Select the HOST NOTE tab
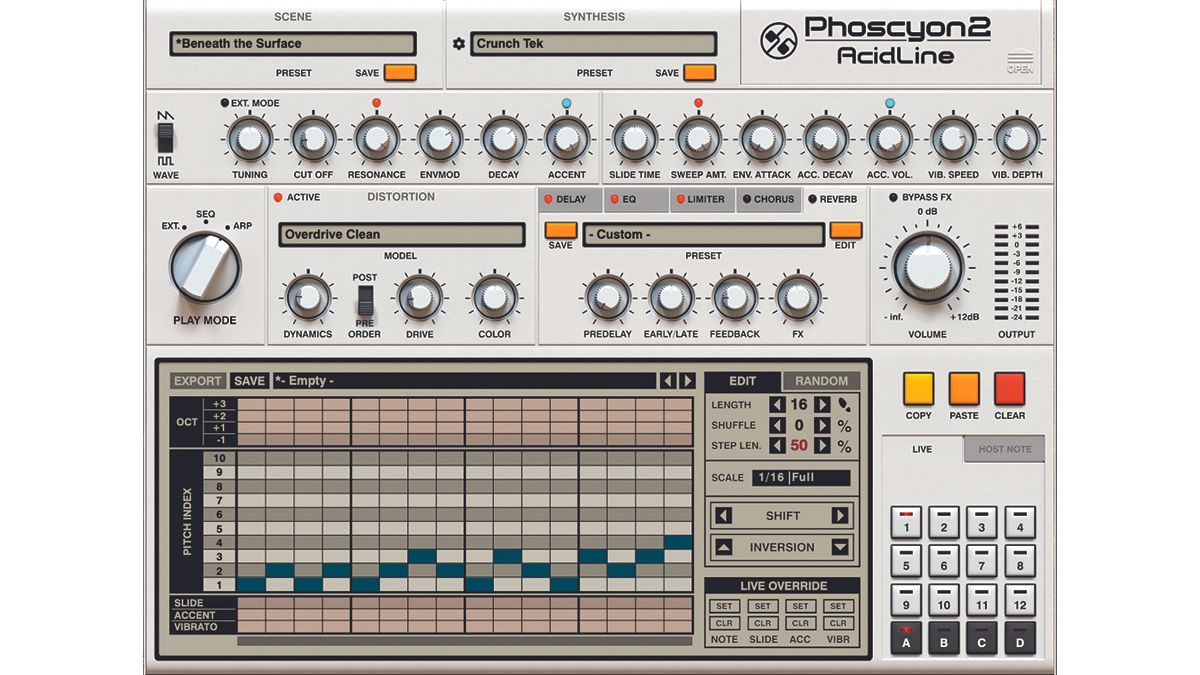1200x675 pixels. click(x=1003, y=448)
